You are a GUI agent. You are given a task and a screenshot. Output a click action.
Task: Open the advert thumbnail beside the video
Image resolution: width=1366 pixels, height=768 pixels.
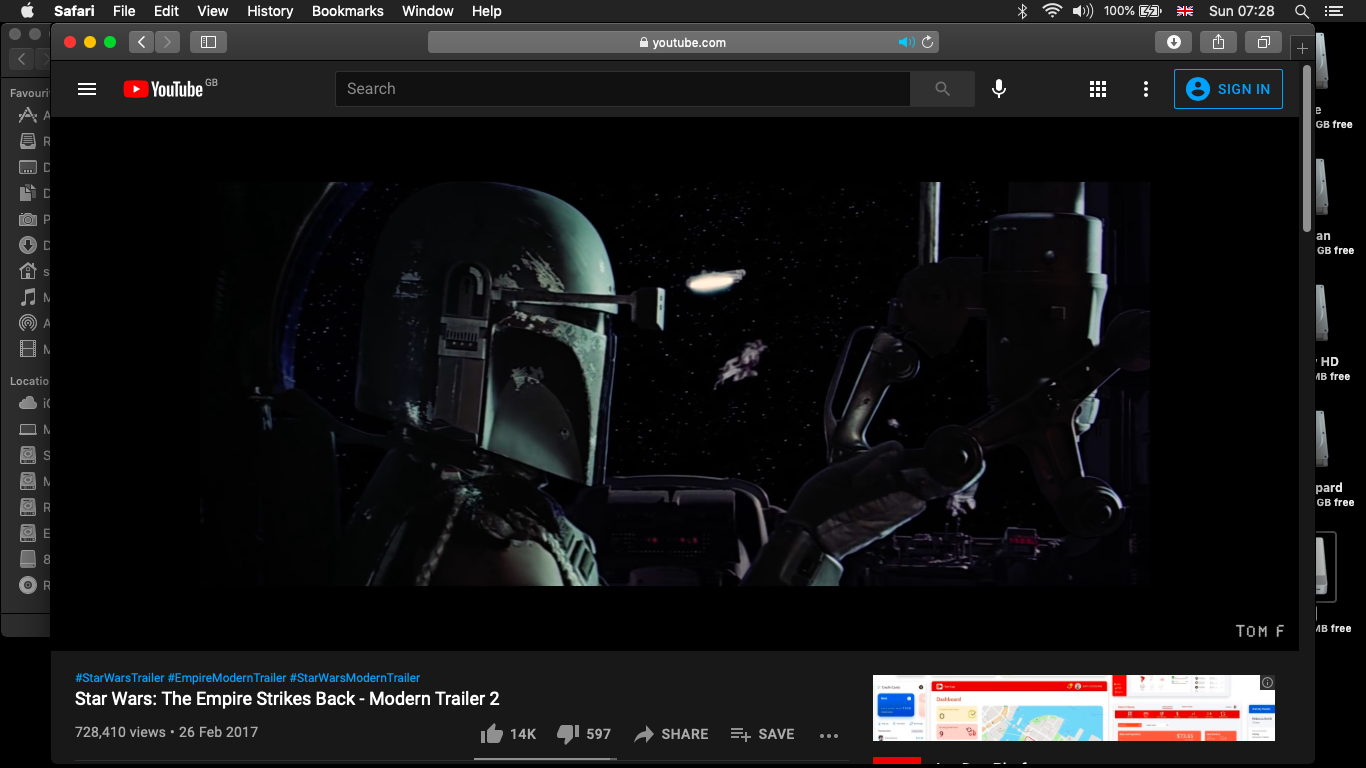(x=1074, y=708)
